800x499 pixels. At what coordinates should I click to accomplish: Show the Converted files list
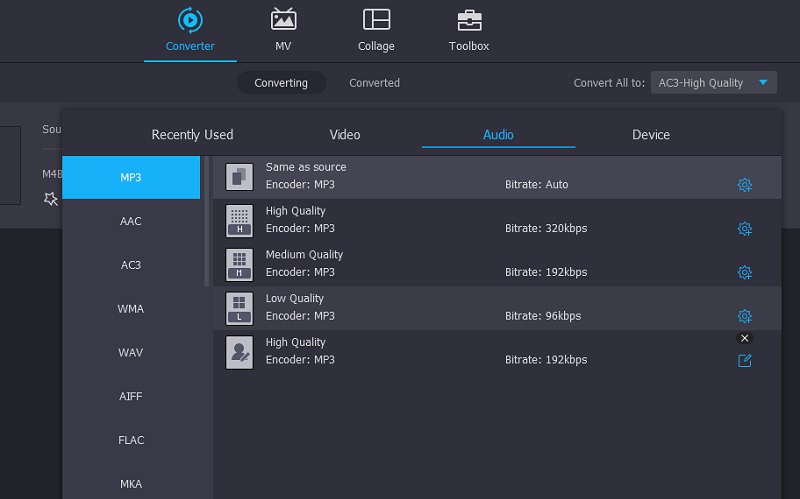pyautogui.click(x=374, y=83)
